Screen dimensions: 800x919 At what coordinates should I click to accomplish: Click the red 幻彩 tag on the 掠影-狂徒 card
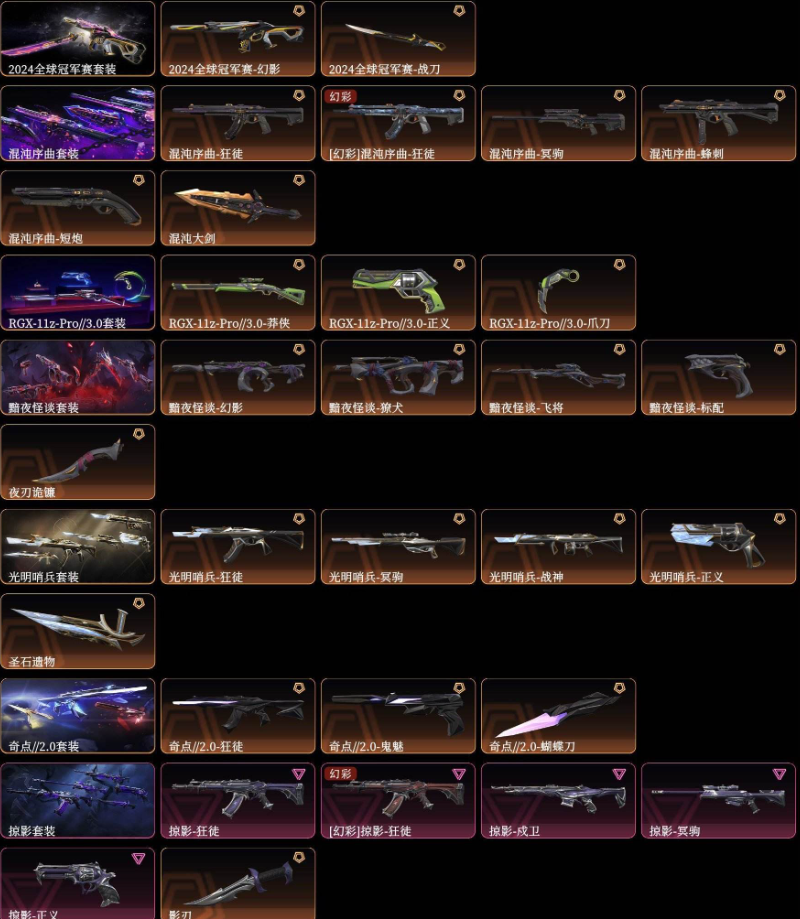[340, 774]
